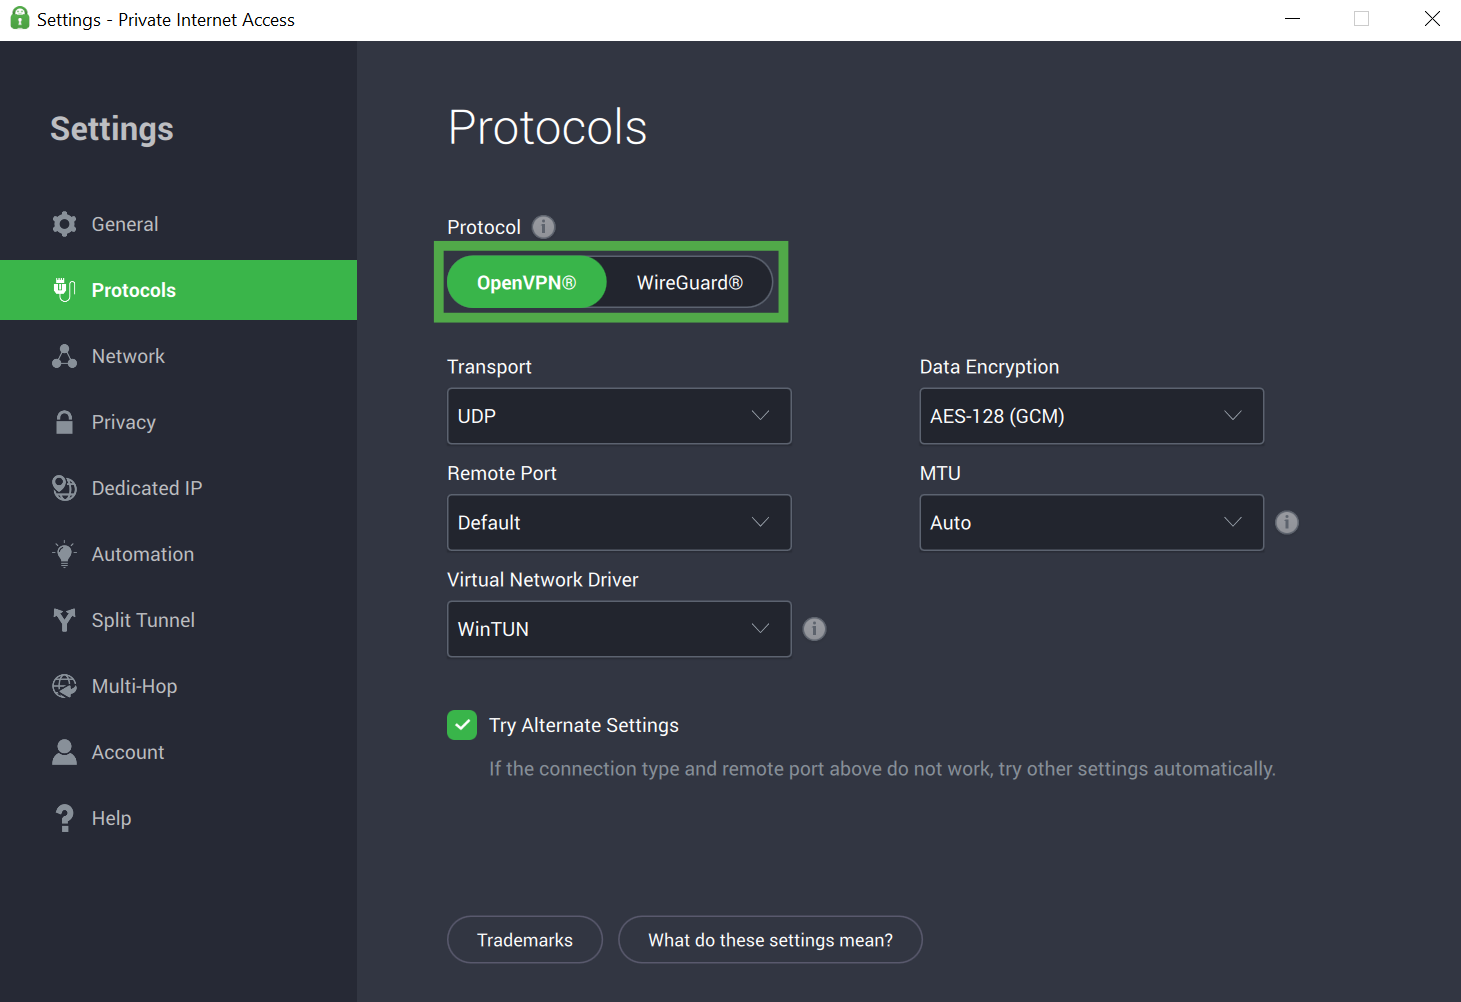Open Account using the person icon

point(65,752)
